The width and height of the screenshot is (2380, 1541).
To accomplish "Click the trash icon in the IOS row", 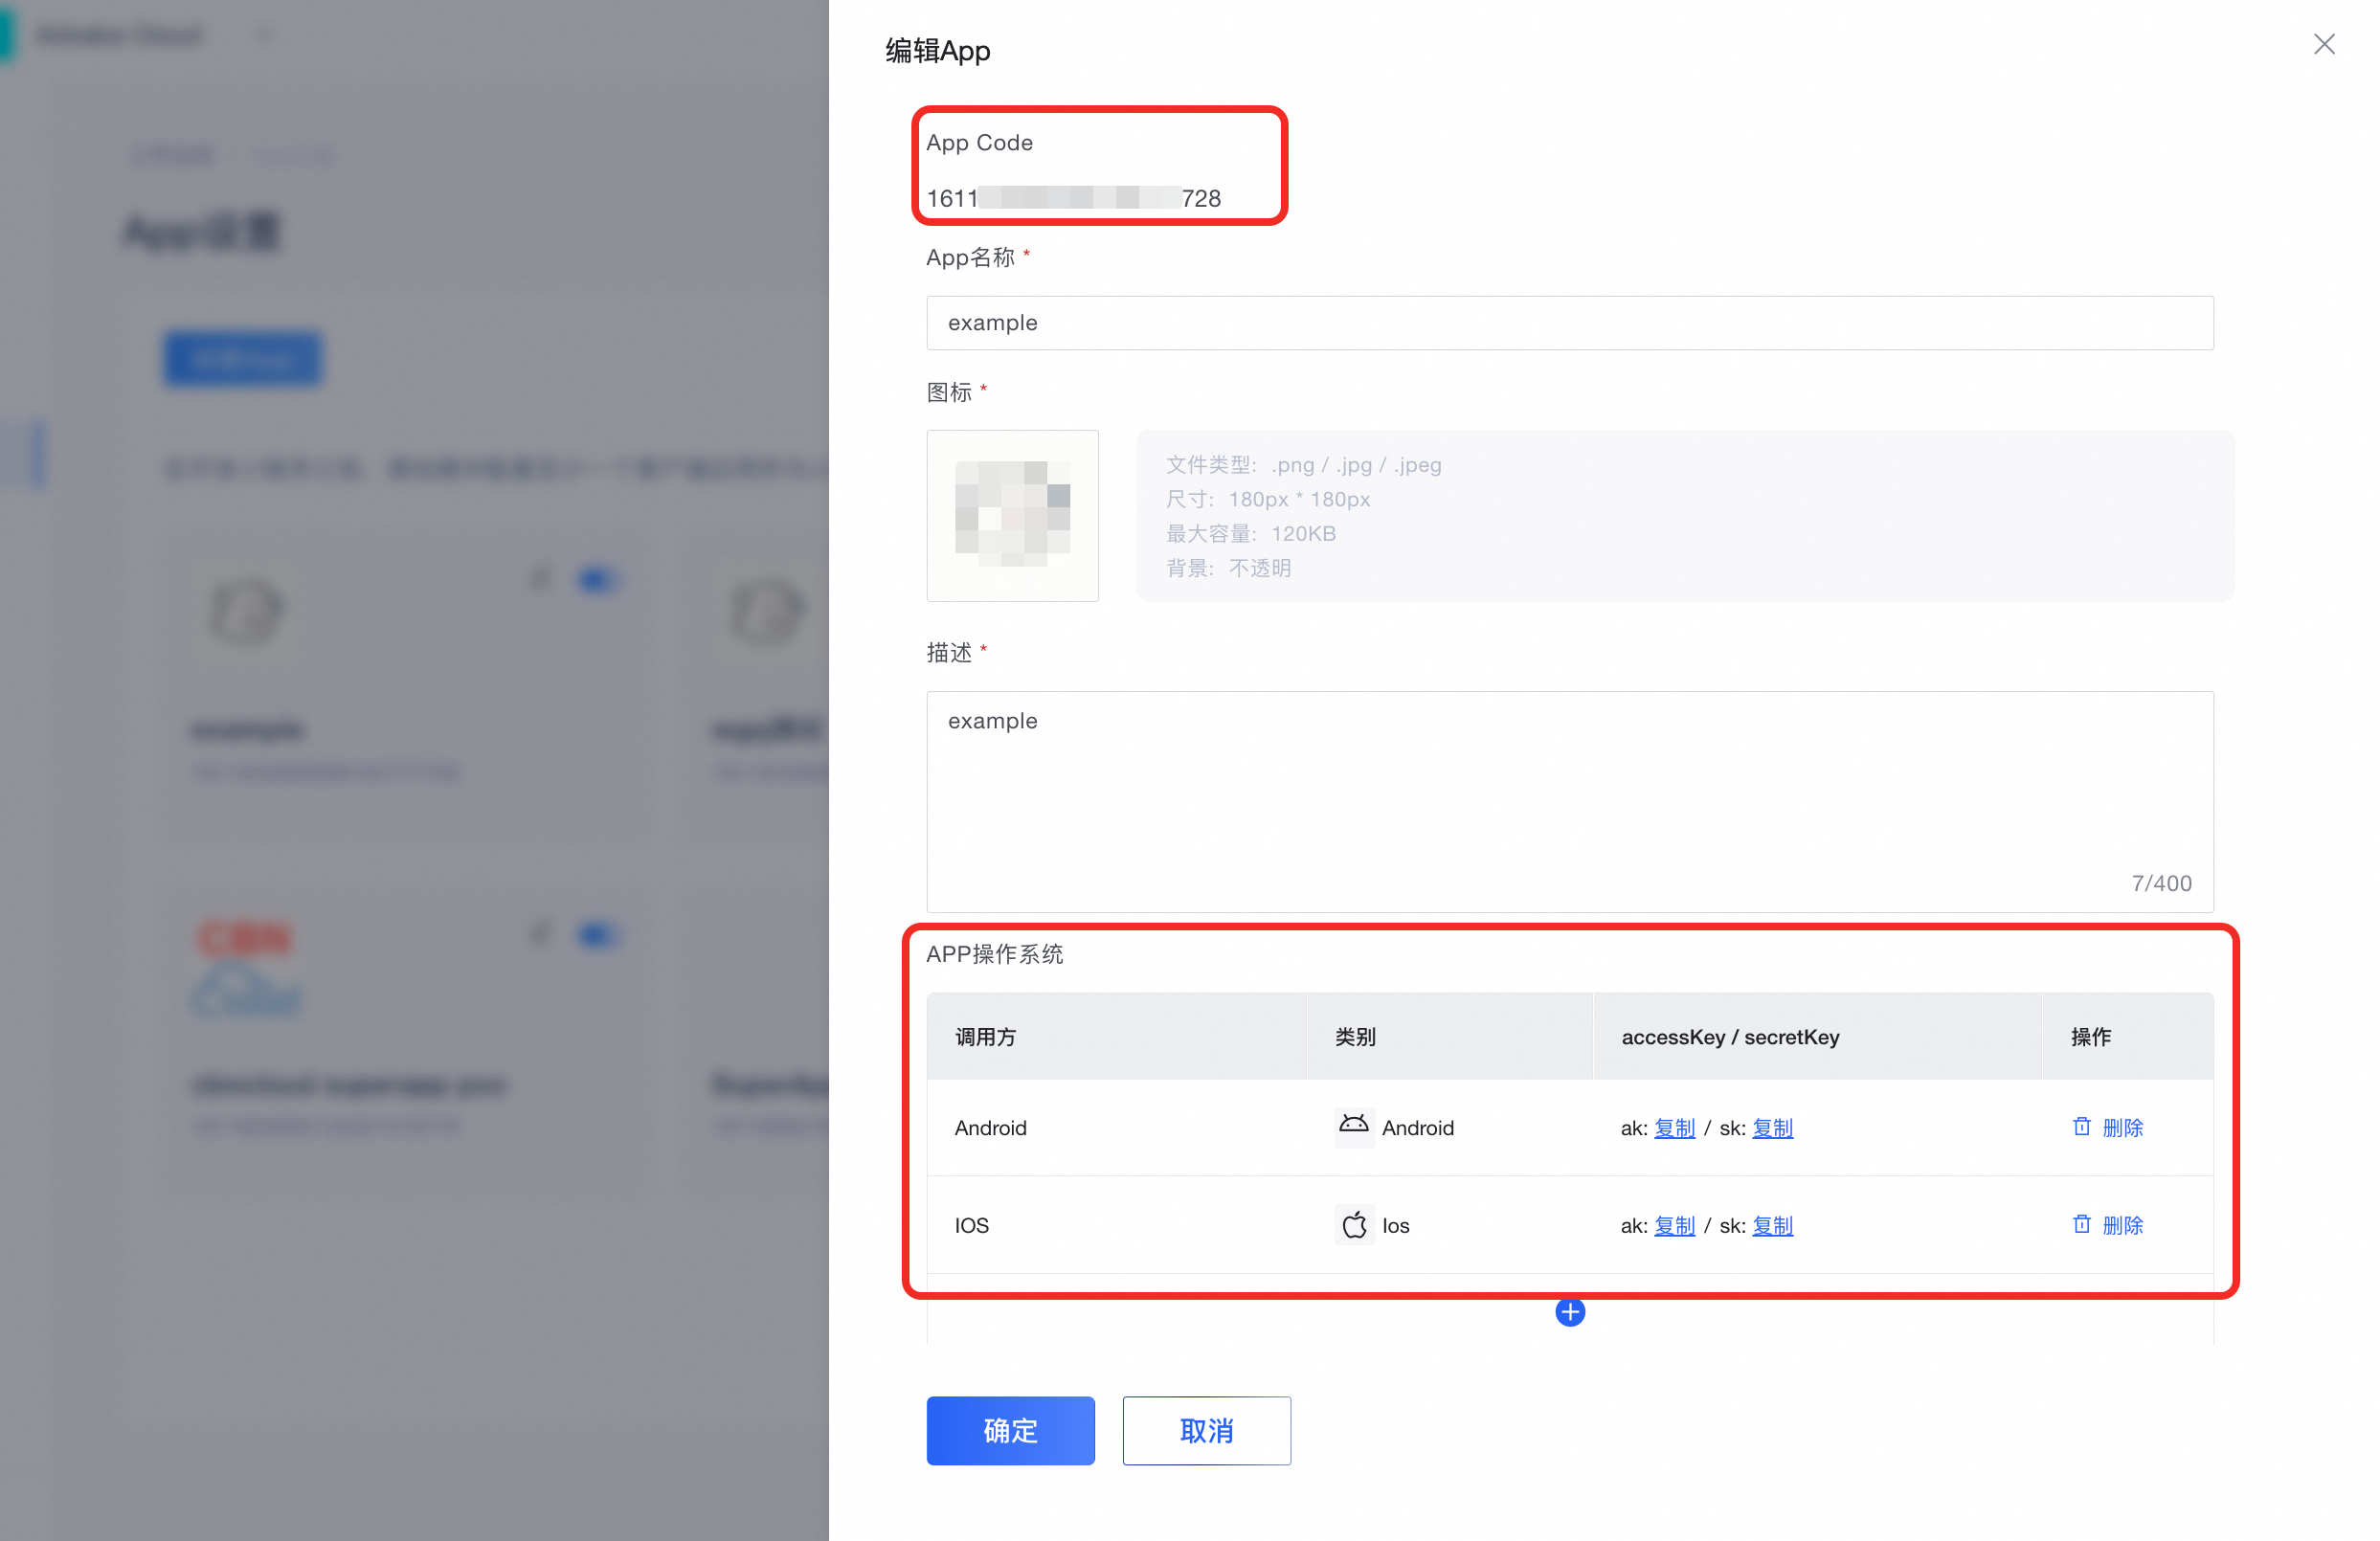I will (2081, 1224).
